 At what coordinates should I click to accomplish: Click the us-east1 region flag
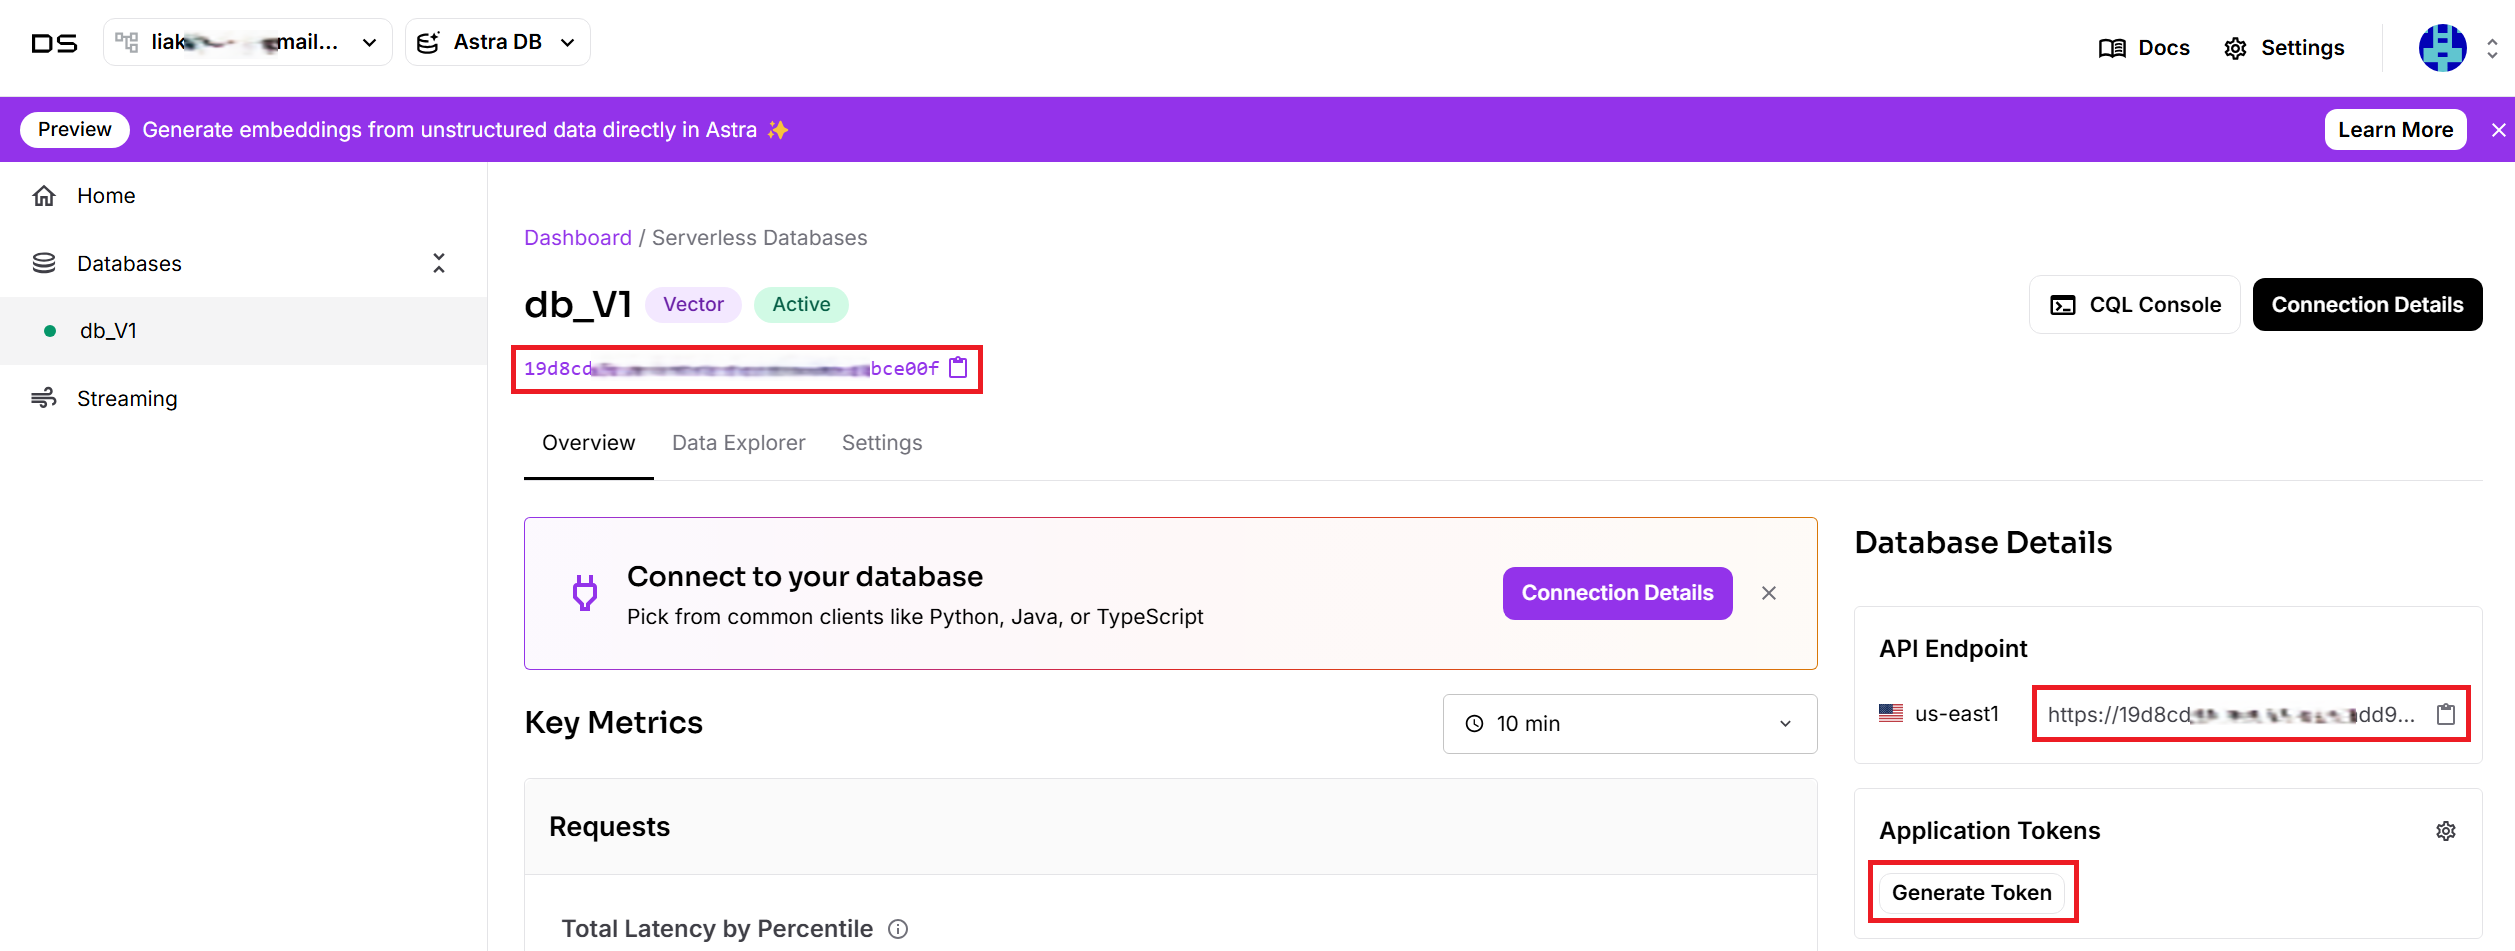(1890, 714)
